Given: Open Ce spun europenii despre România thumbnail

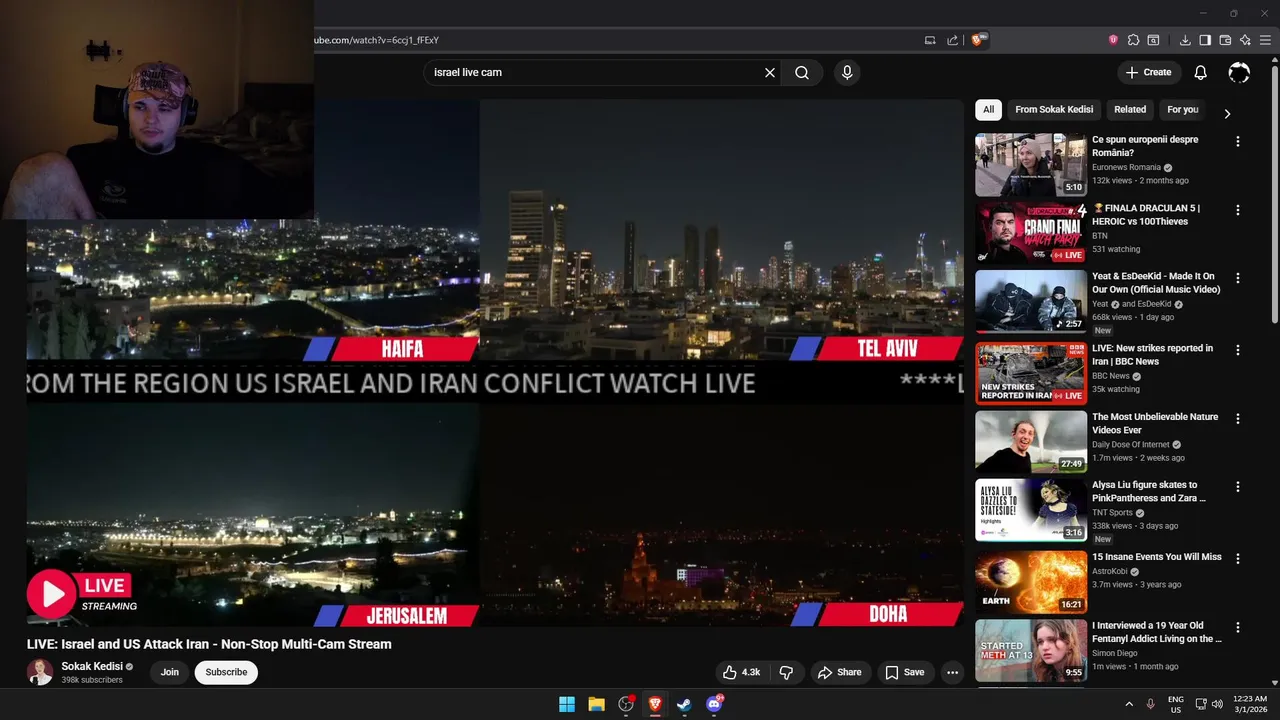Looking at the screenshot, I should point(1030,165).
